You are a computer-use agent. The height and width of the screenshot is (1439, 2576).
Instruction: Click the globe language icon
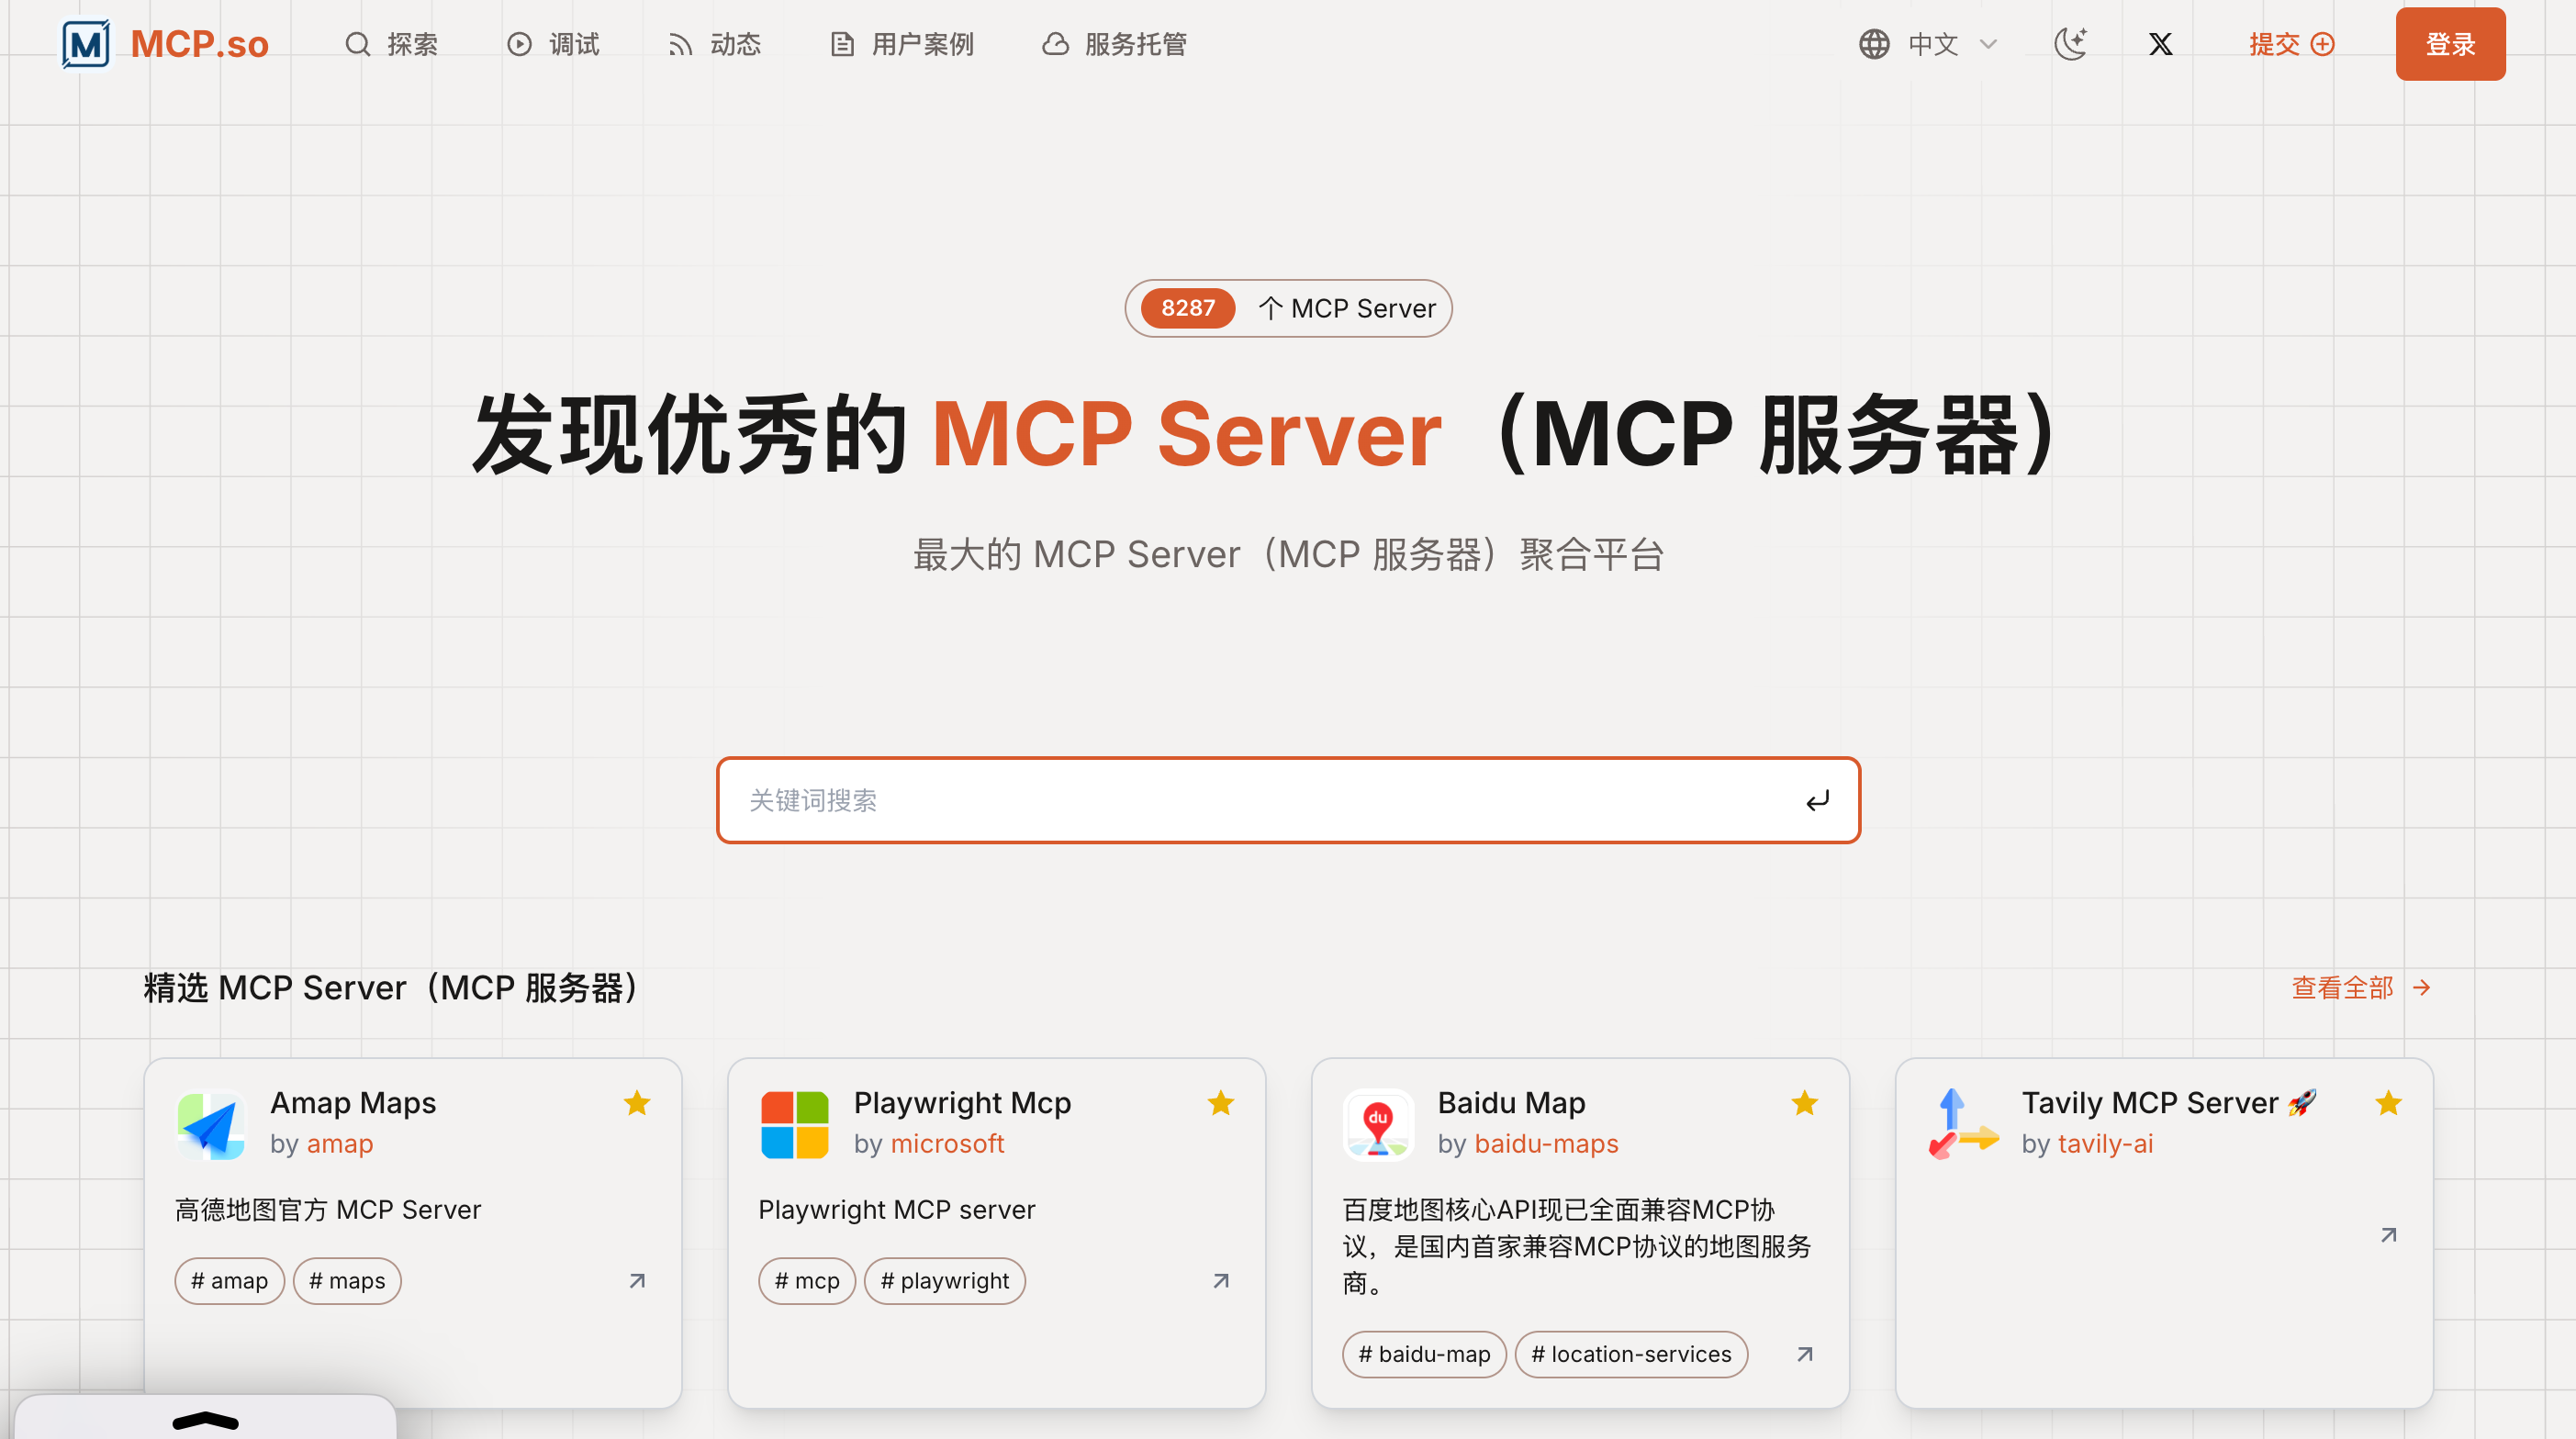(1874, 44)
